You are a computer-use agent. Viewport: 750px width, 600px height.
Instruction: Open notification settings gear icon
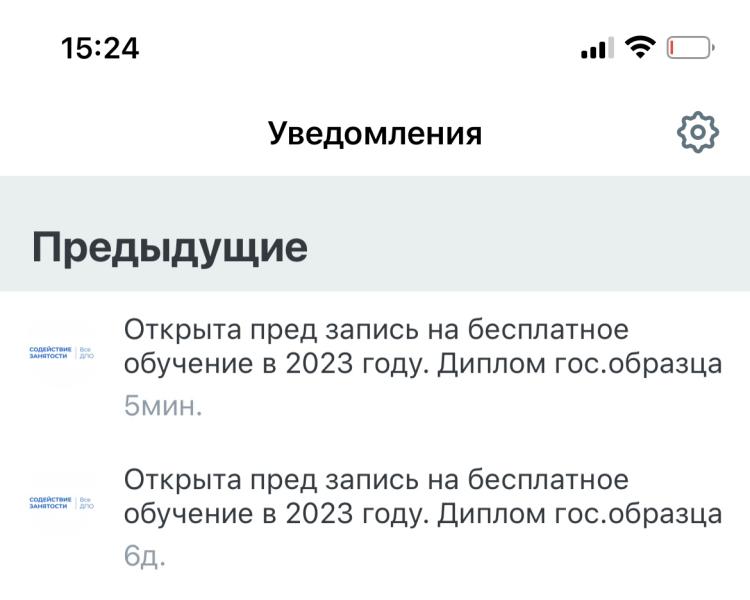coord(697,133)
